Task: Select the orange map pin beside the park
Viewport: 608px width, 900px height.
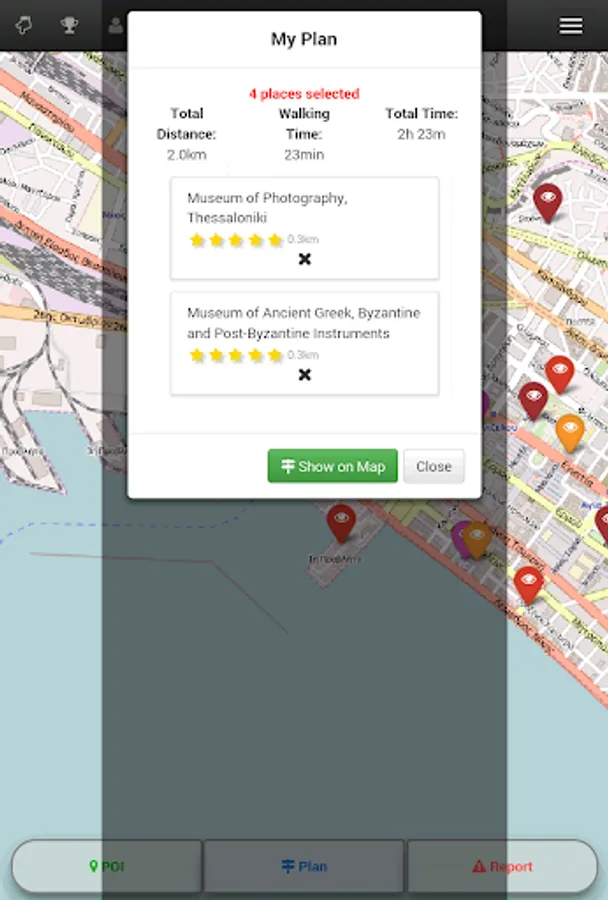Action: tap(570, 432)
